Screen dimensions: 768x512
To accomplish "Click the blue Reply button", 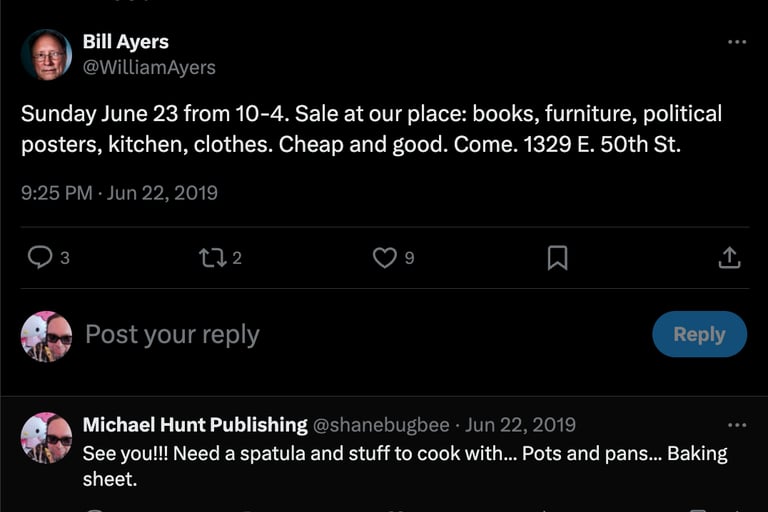I will point(699,335).
